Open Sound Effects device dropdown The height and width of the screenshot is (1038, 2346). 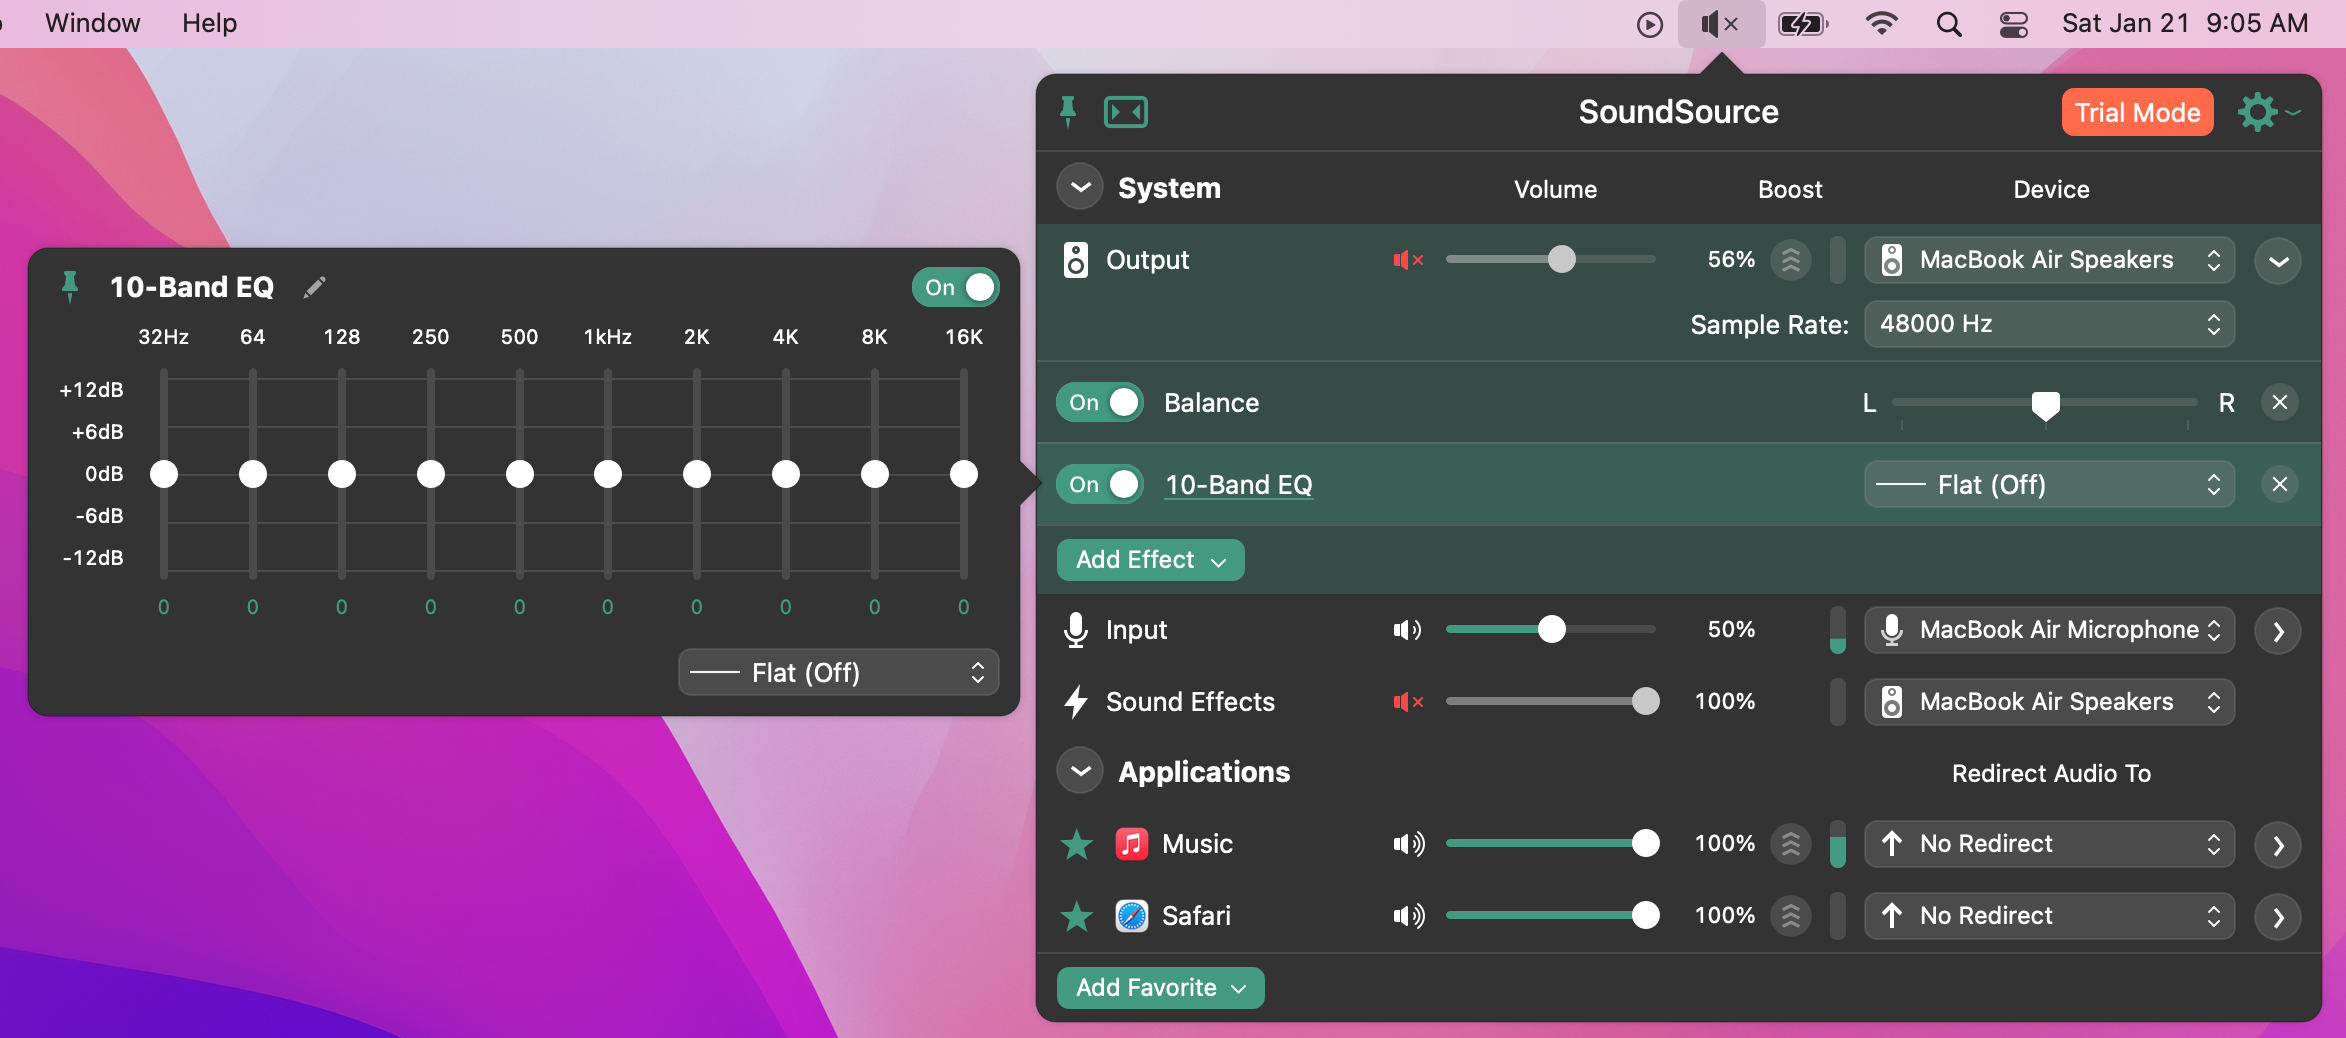coord(2049,702)
